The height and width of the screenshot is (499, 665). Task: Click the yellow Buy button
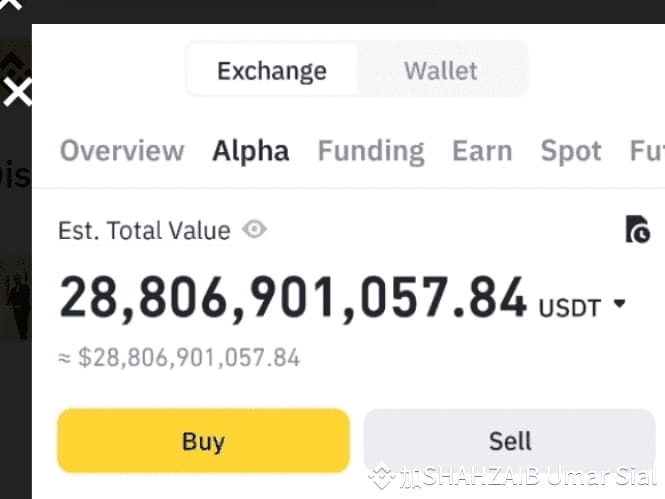click(203, 441)
